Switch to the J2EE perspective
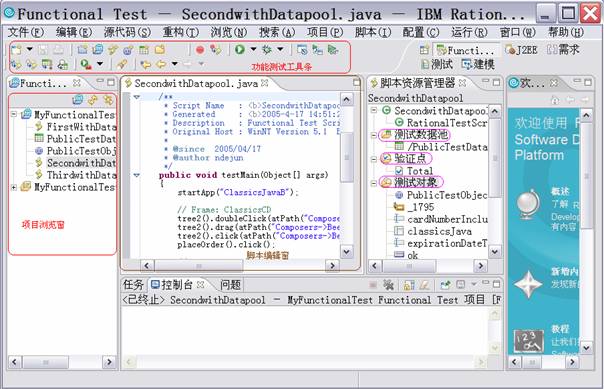Viewport: 604px width, 389px height. (521, 50)
